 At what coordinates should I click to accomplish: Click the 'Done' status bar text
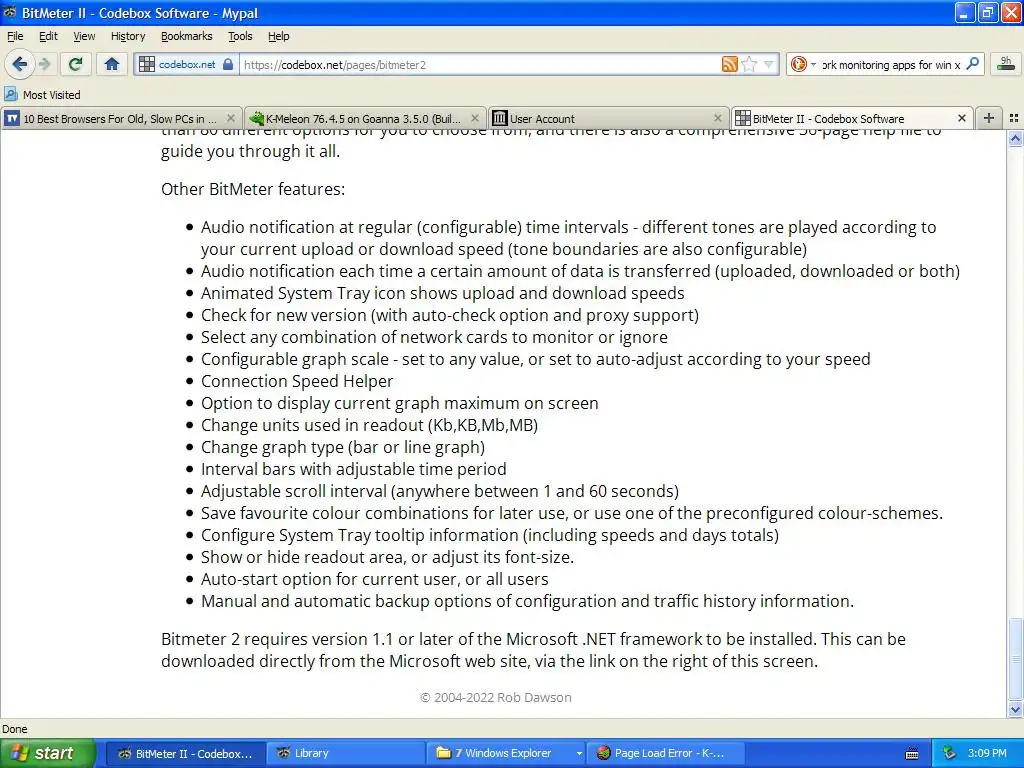pyautogui.click(x=15, y=729)
